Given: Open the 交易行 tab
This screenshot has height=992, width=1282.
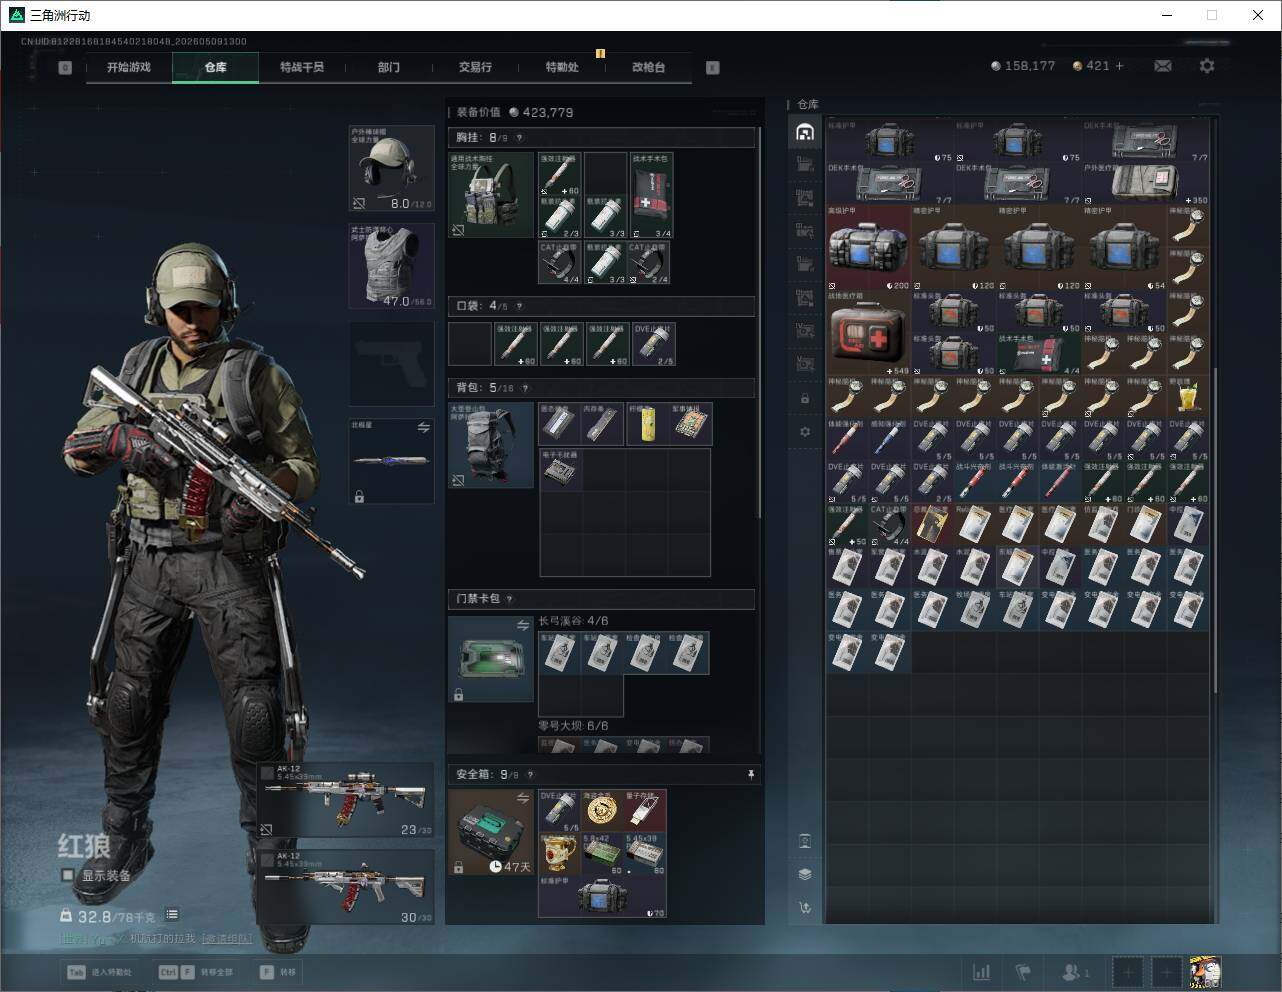Looking at the screenshot, I should pyautogui.click(x=475, y=67).
